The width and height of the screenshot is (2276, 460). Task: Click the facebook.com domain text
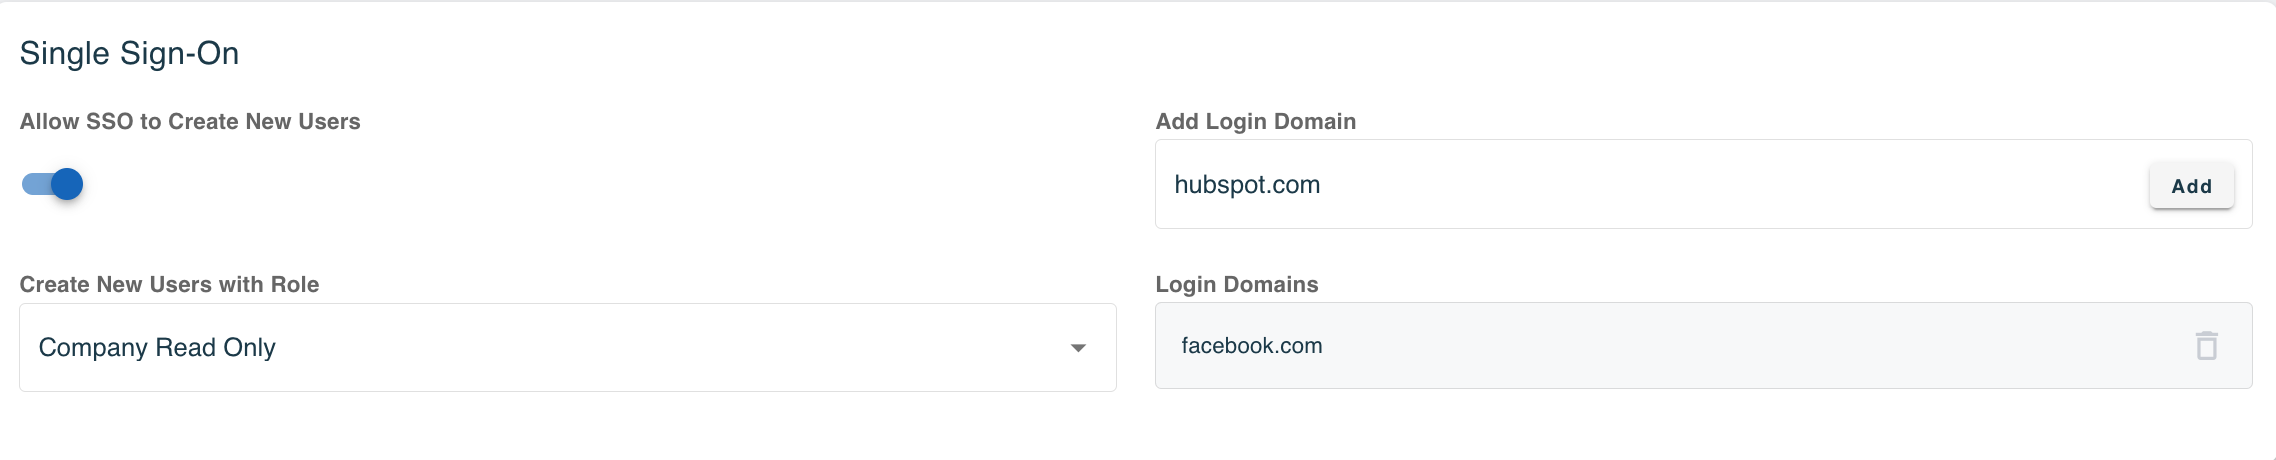[x=1251, y=346]
